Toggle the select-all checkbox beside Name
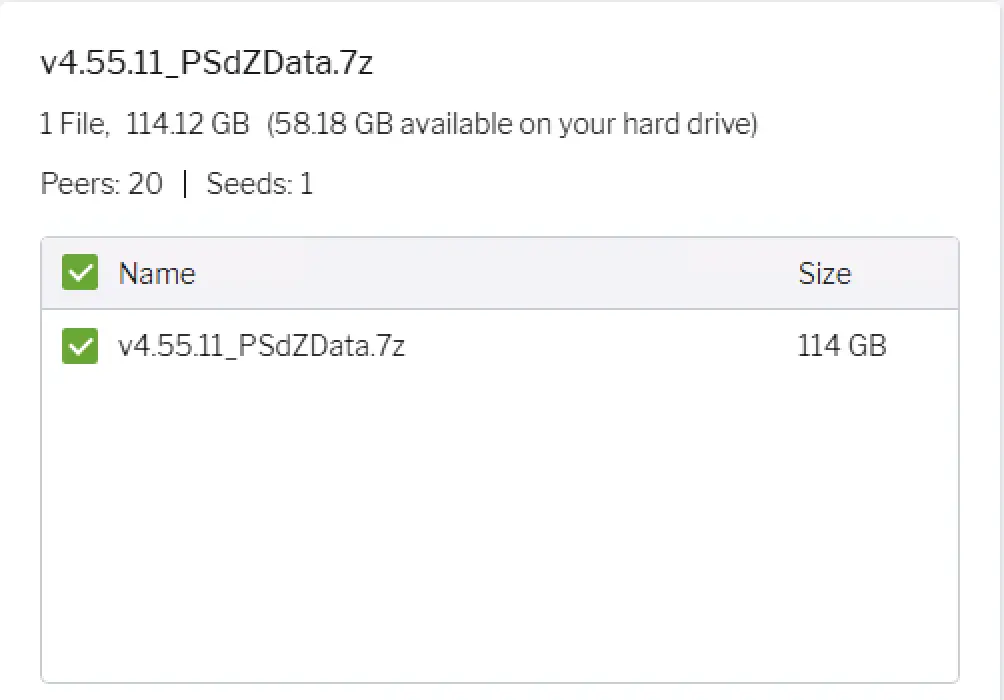This screenshot has width=1004, height=700. (x=80, y=273)
